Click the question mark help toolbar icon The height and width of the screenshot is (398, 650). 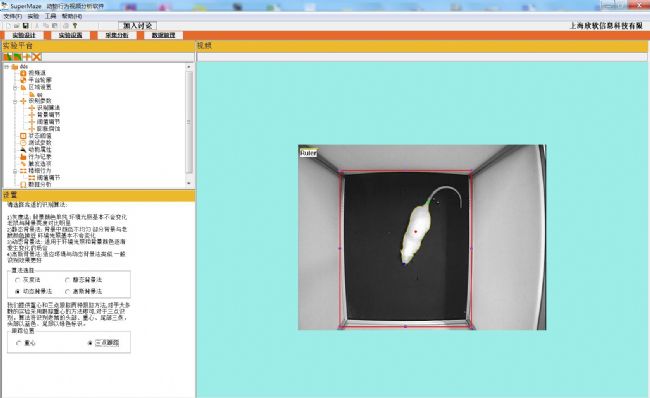pos(75,26)
